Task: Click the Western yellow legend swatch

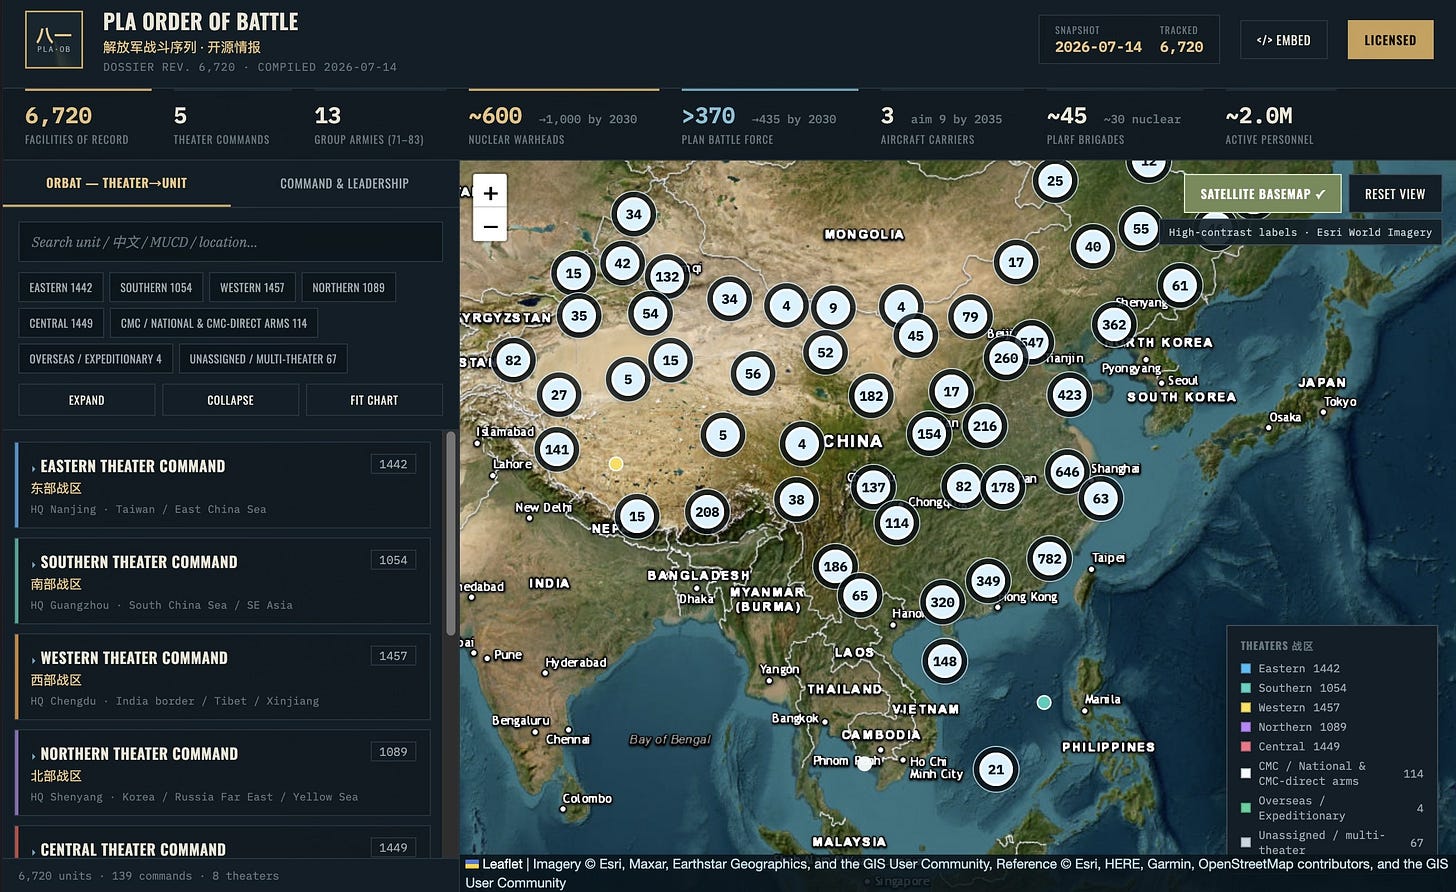Action: point(1246,708)
